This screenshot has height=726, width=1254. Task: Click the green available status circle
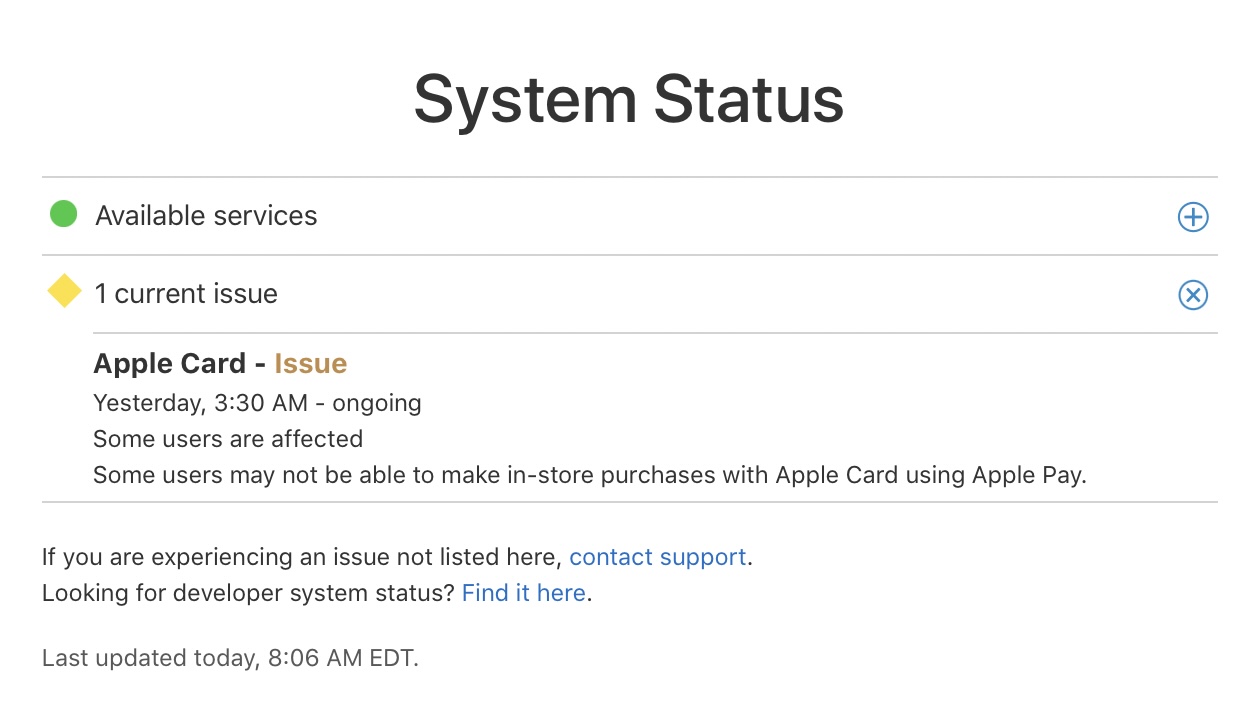(64, 214)
